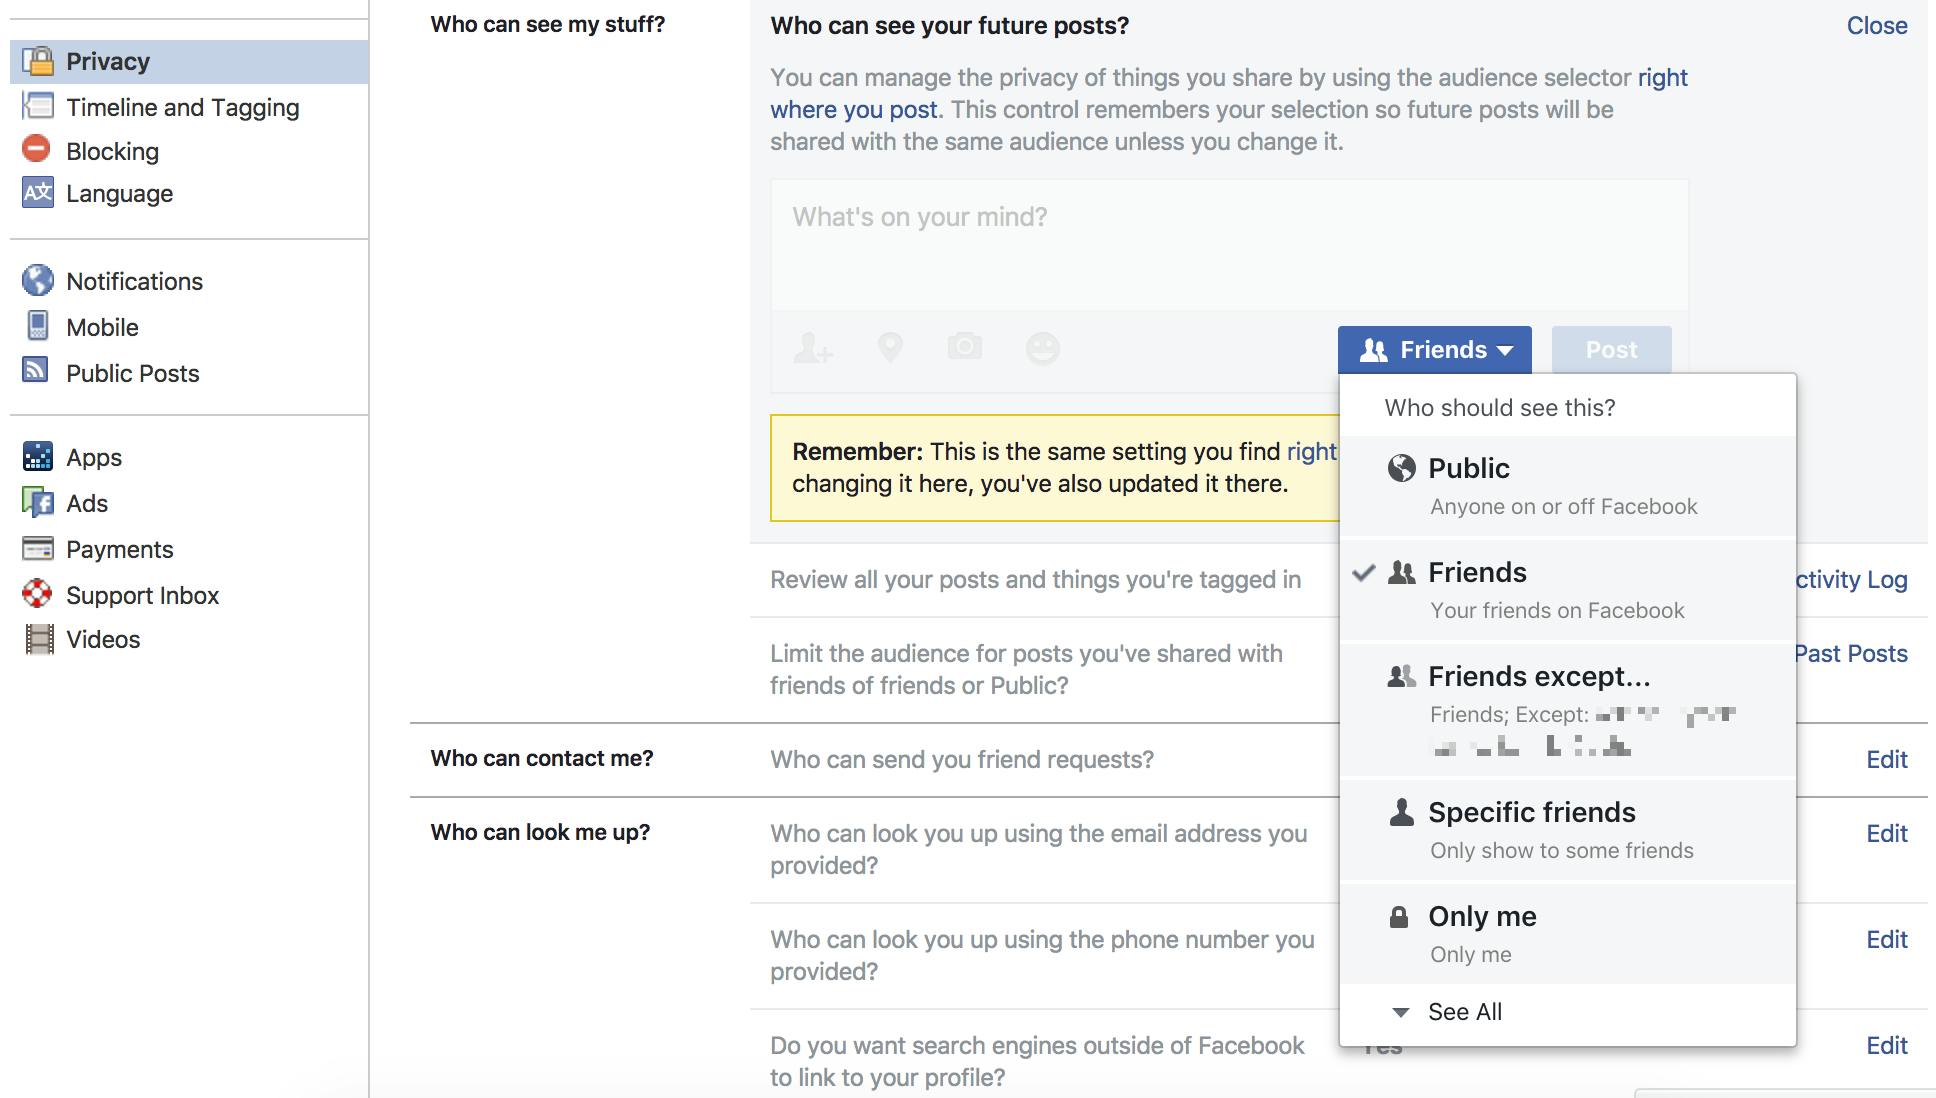1936x1098 pixels.
Task: Click the Public Posts menu item
Action: pos(132,372)
